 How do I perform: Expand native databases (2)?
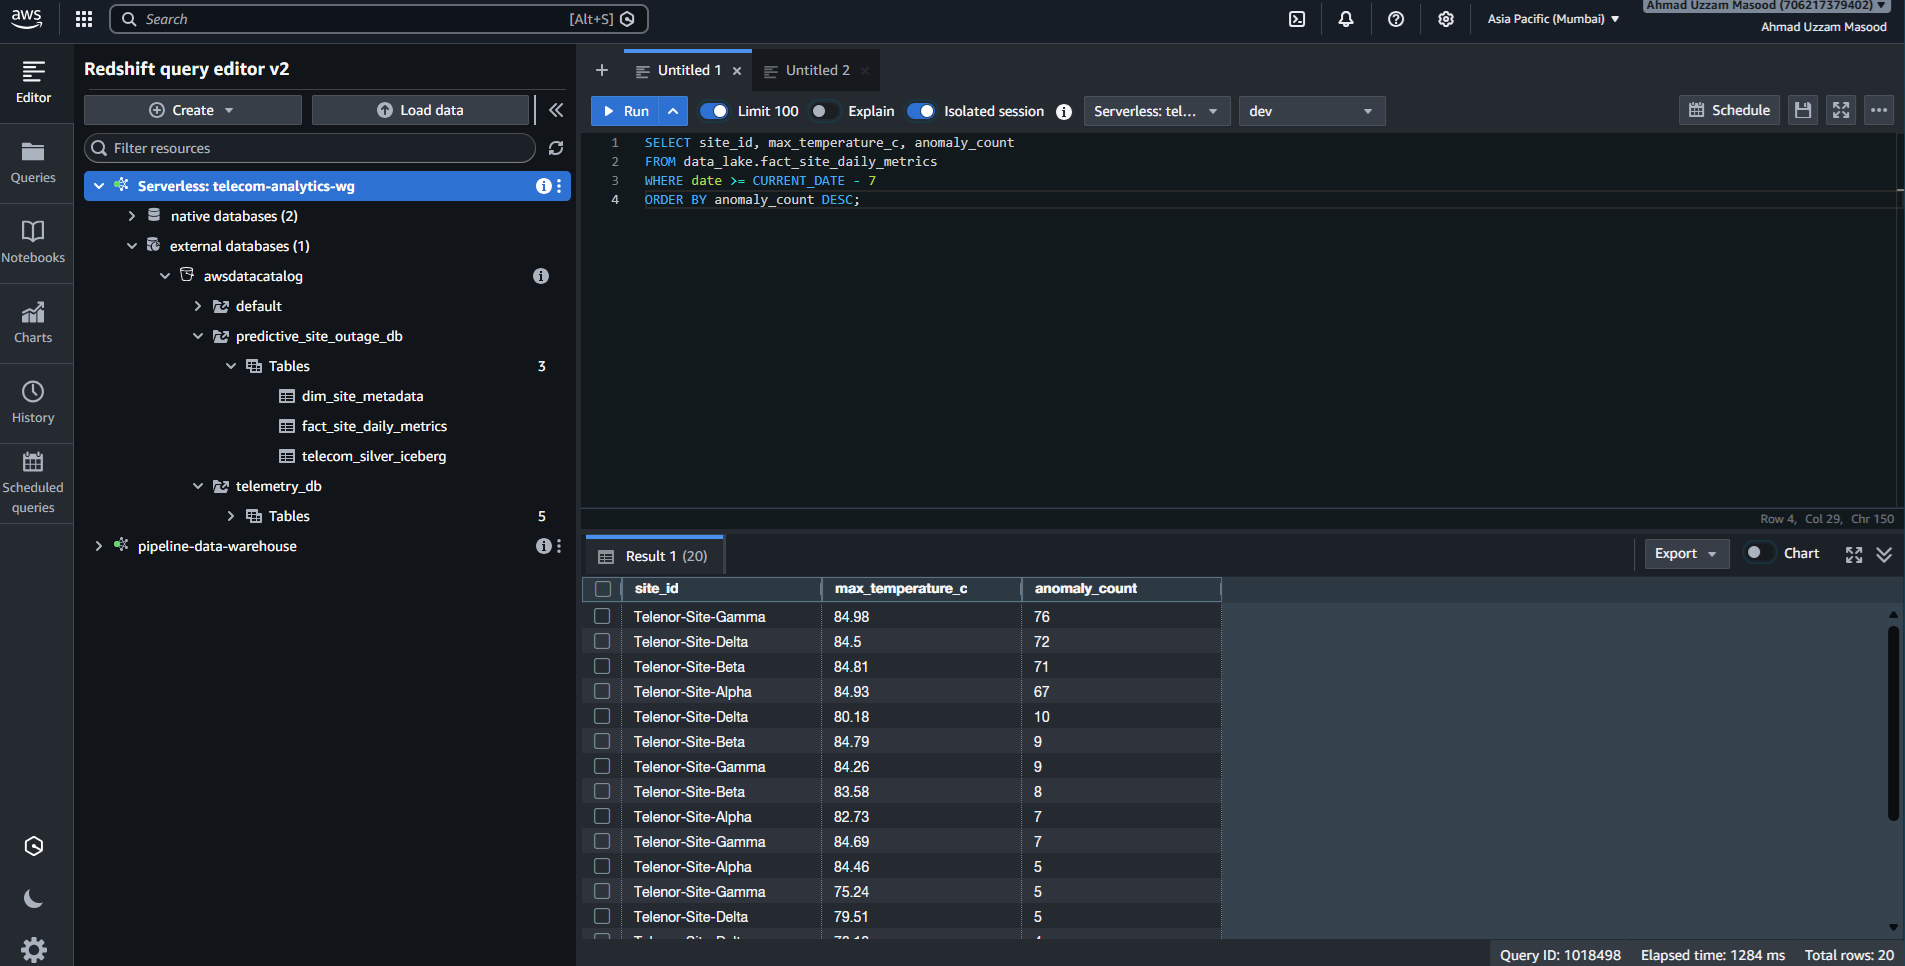131,216
